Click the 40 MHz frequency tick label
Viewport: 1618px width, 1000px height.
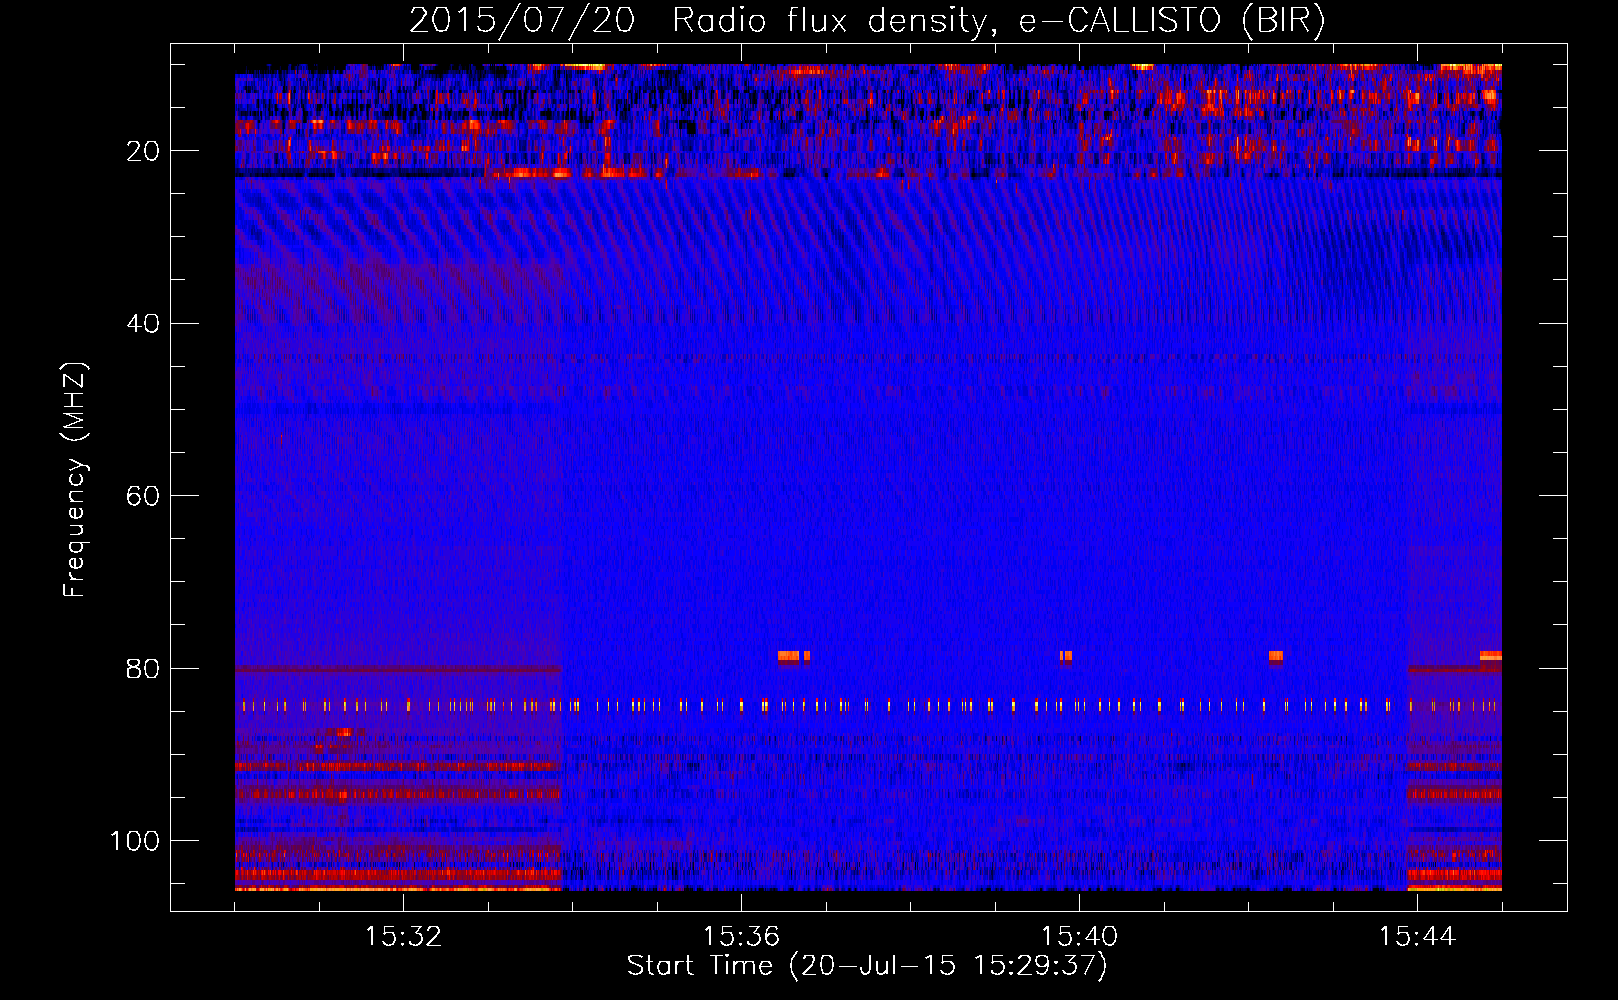(143, 324)
